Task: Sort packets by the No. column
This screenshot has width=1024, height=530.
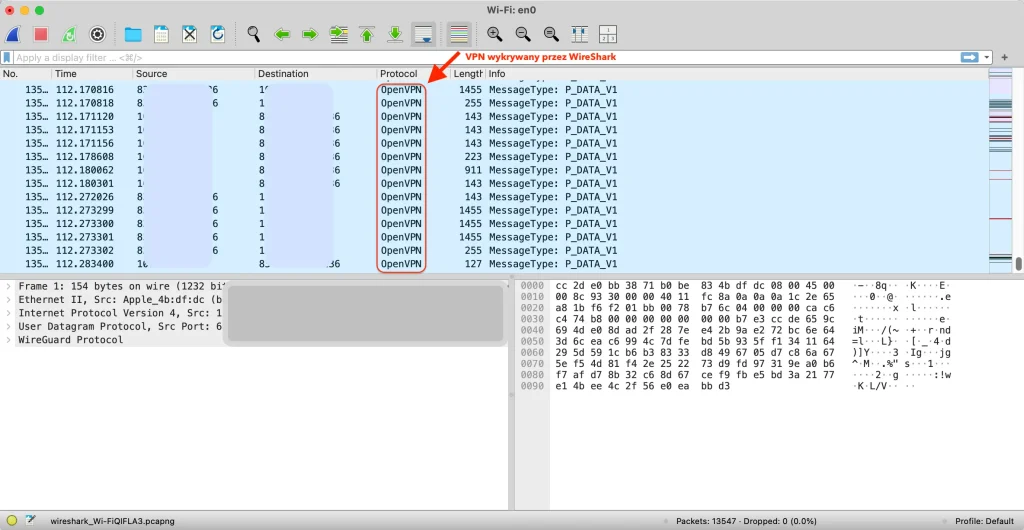Action: [26, 74]
